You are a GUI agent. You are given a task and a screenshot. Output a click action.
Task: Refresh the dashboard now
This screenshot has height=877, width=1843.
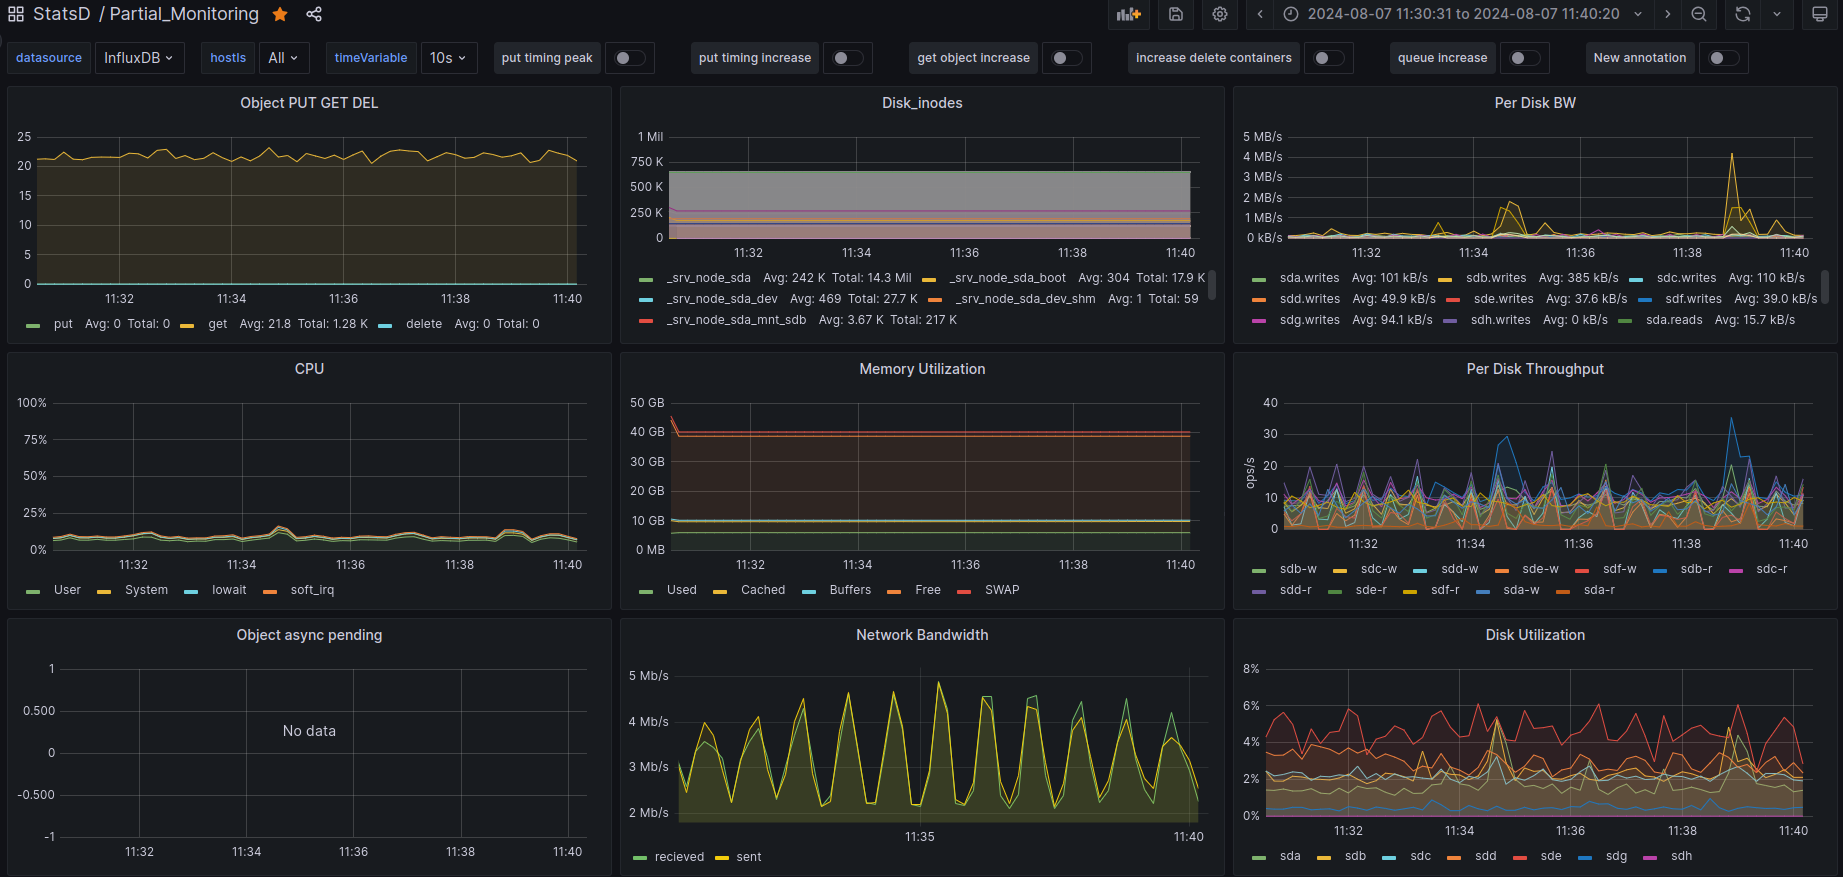1743,14
